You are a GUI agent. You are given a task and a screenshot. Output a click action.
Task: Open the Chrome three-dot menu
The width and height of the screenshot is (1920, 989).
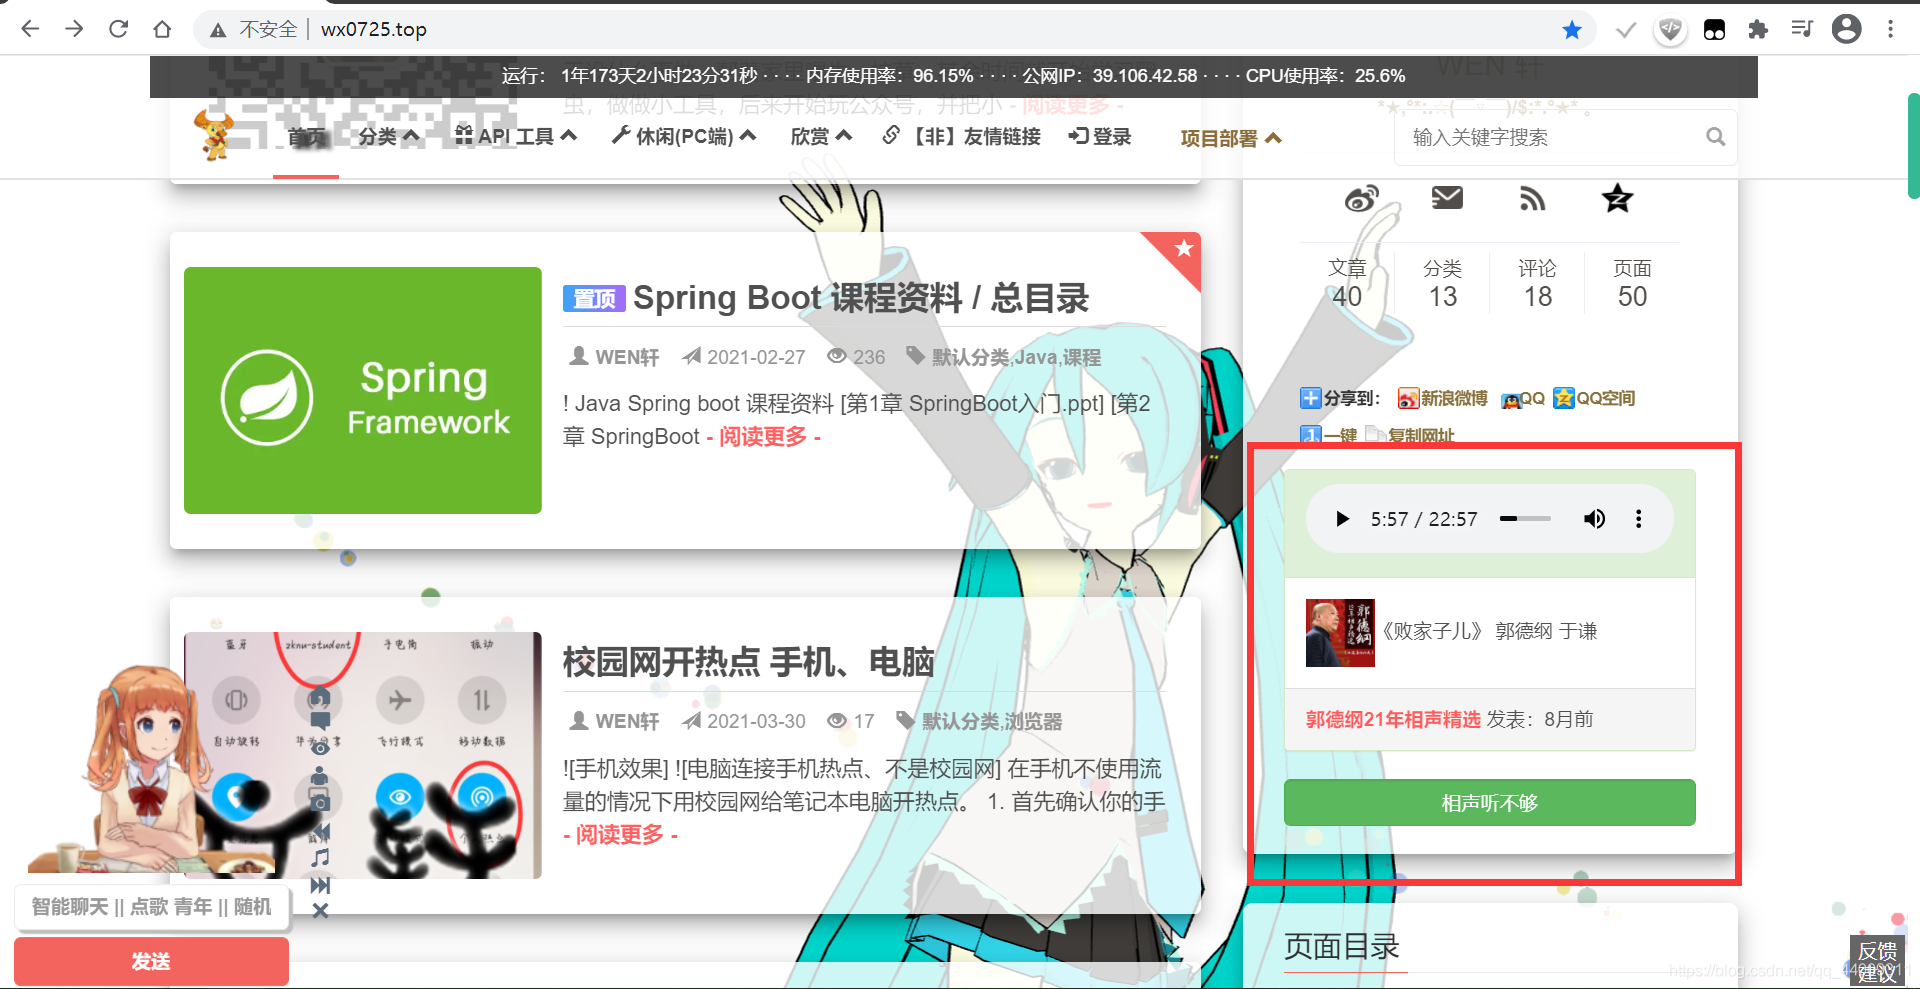pos(1890,29)
